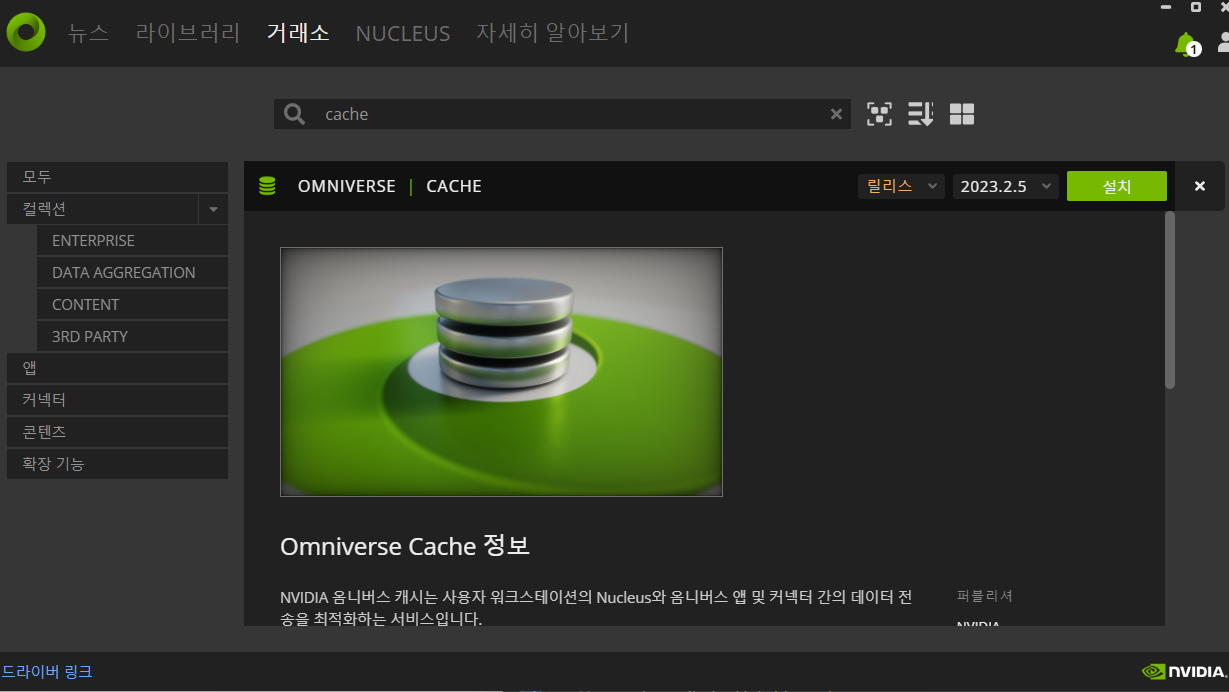
Task: Open the 드라이버 링크 link
Action: coord(47,672)
